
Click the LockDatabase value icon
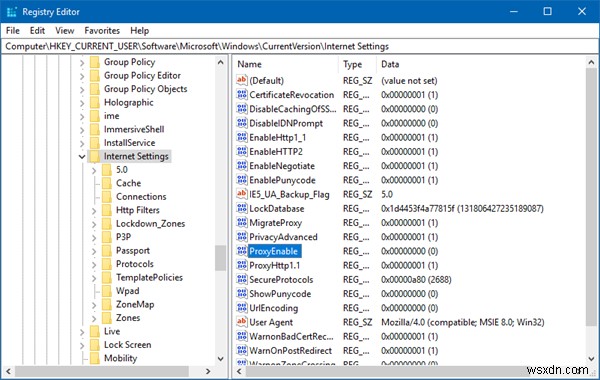(241, 208)
